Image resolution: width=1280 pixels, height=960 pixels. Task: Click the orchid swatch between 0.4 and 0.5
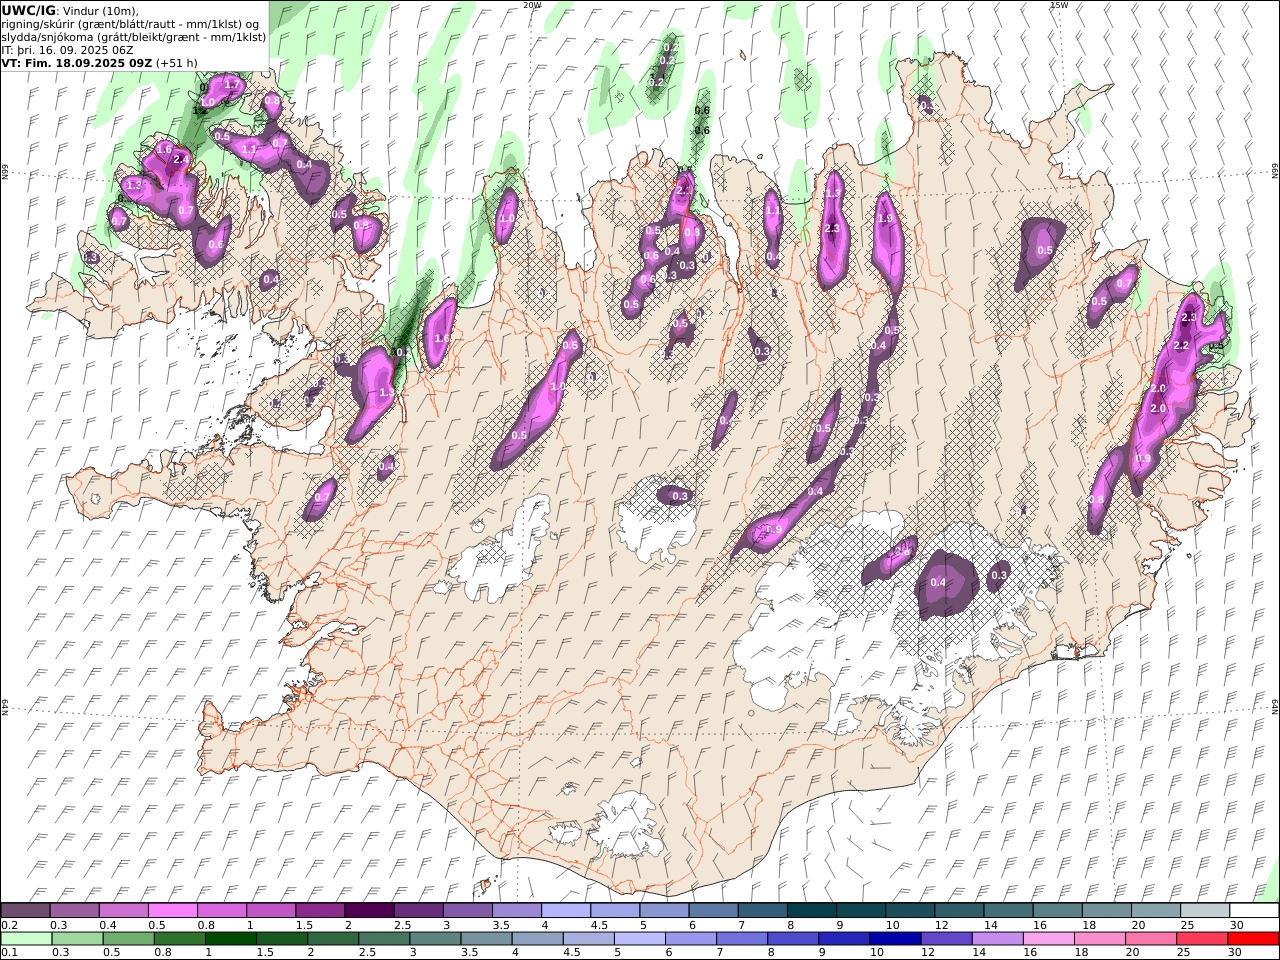pos(123,910)
